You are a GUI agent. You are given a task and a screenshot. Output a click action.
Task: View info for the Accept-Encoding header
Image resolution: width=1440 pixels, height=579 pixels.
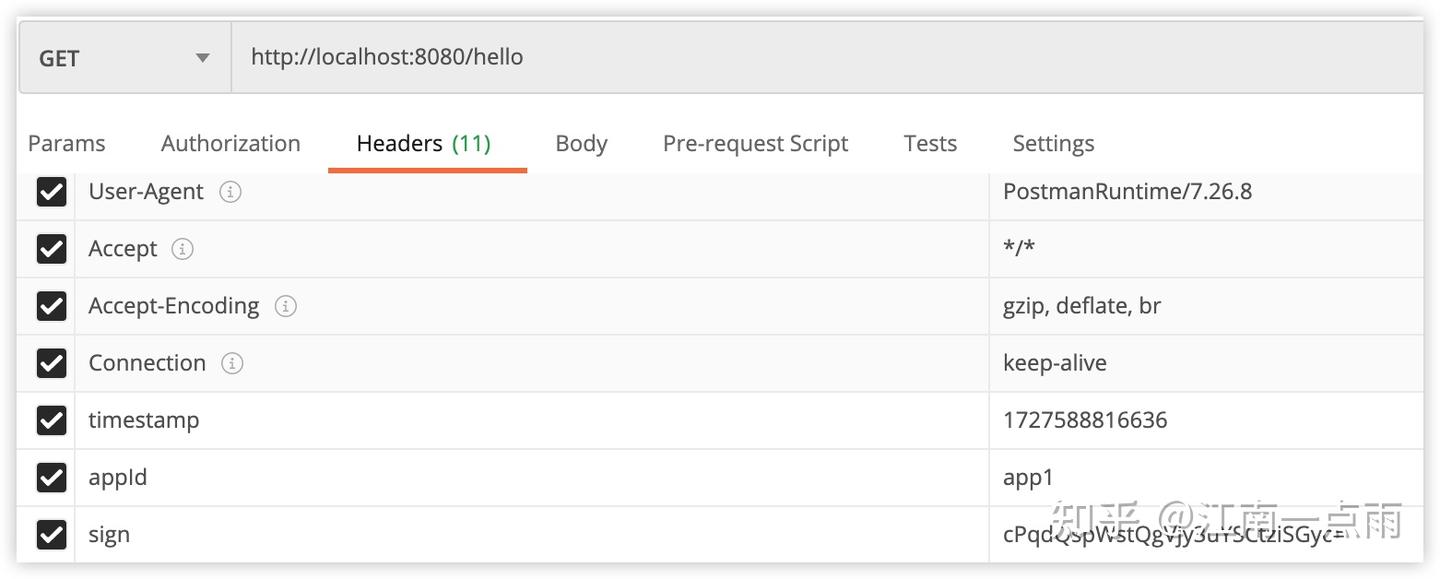(285, 306)
